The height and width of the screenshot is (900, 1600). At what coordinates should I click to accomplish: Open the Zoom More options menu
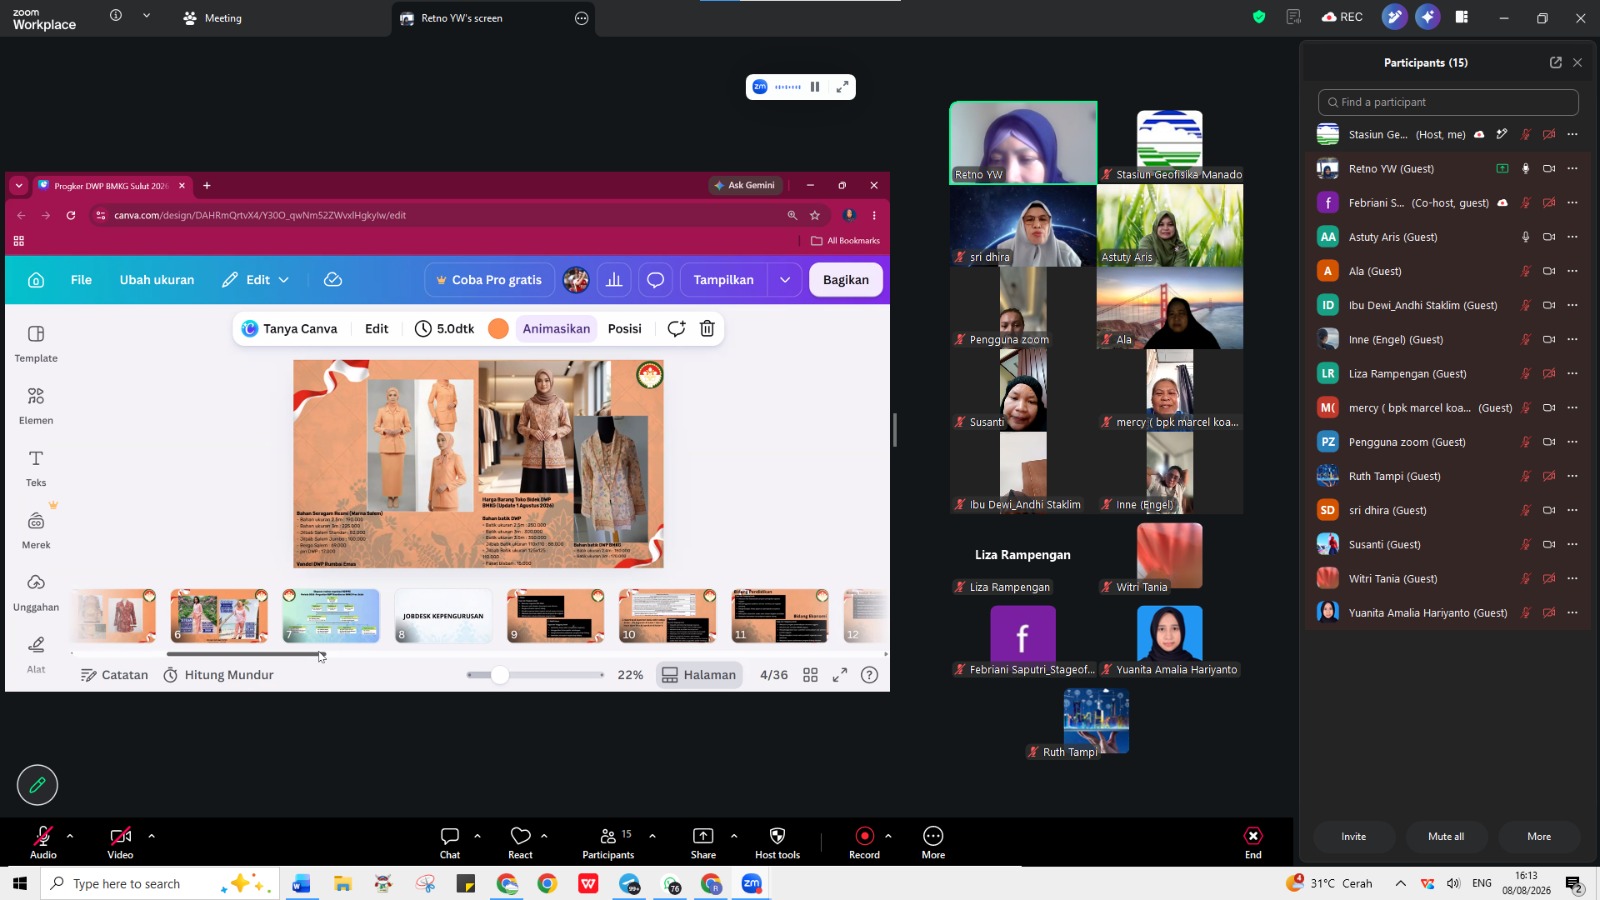point(933,842)
